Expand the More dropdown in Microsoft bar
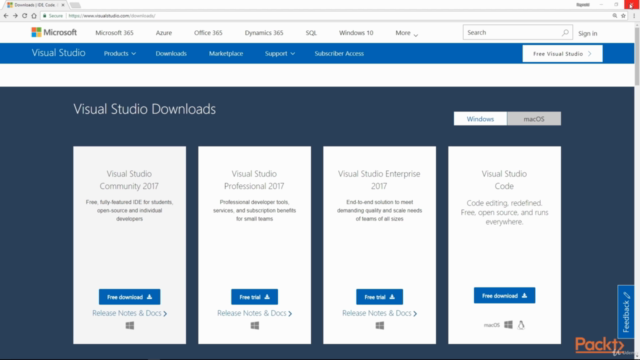Viewport: 640px width, 360px height. coord(407,33)
